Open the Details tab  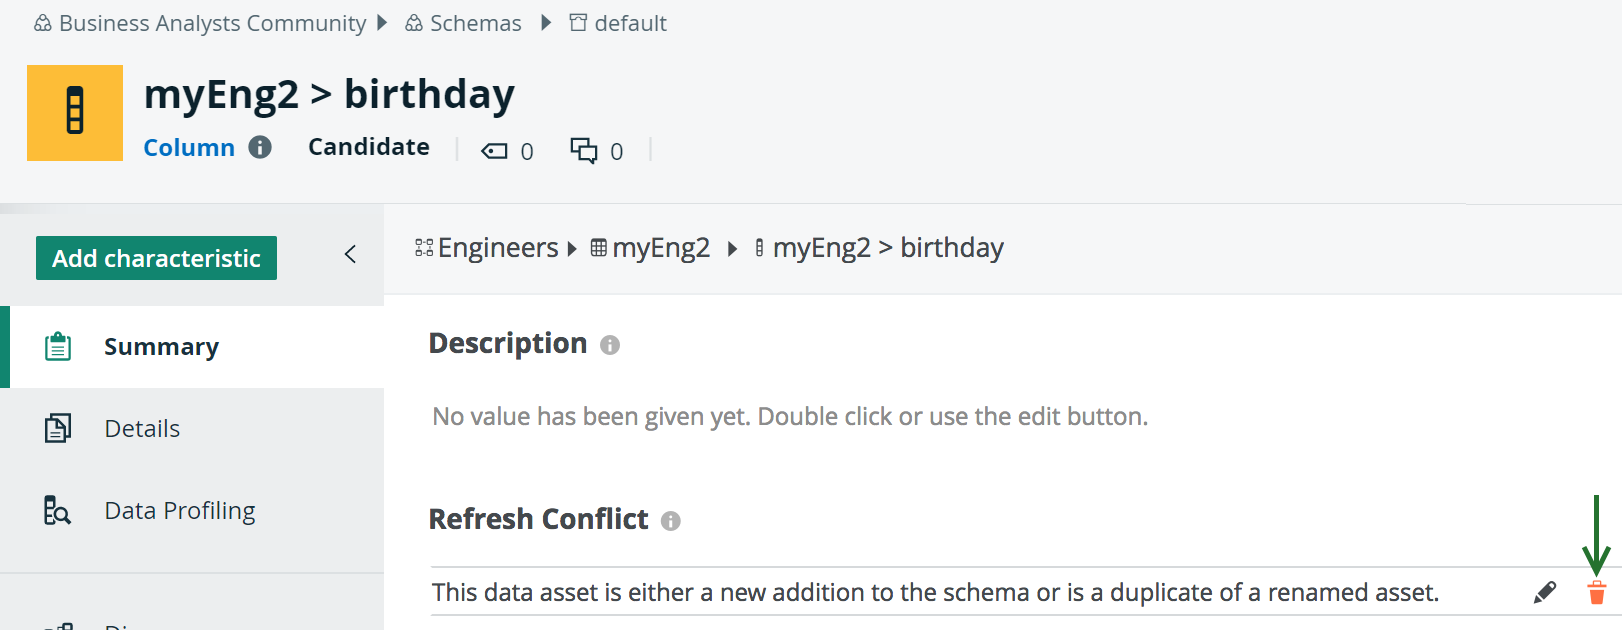click(x=142, y=429)
